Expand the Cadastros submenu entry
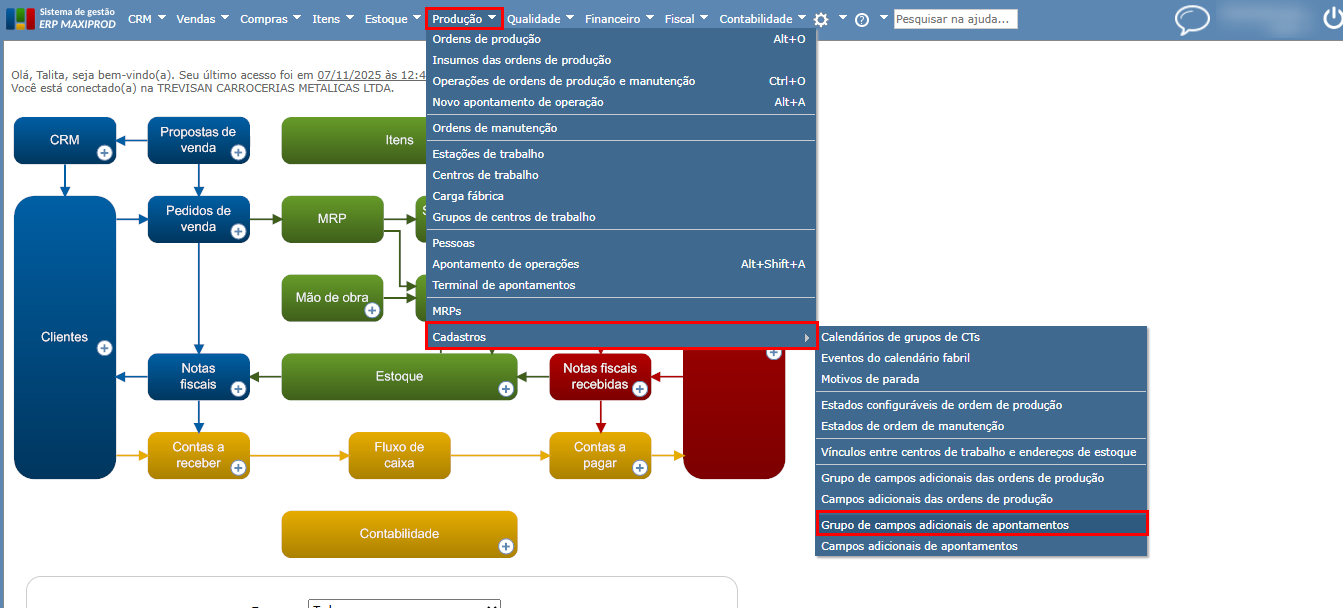This screenshot has height=608, width=1343. (621, 337)
